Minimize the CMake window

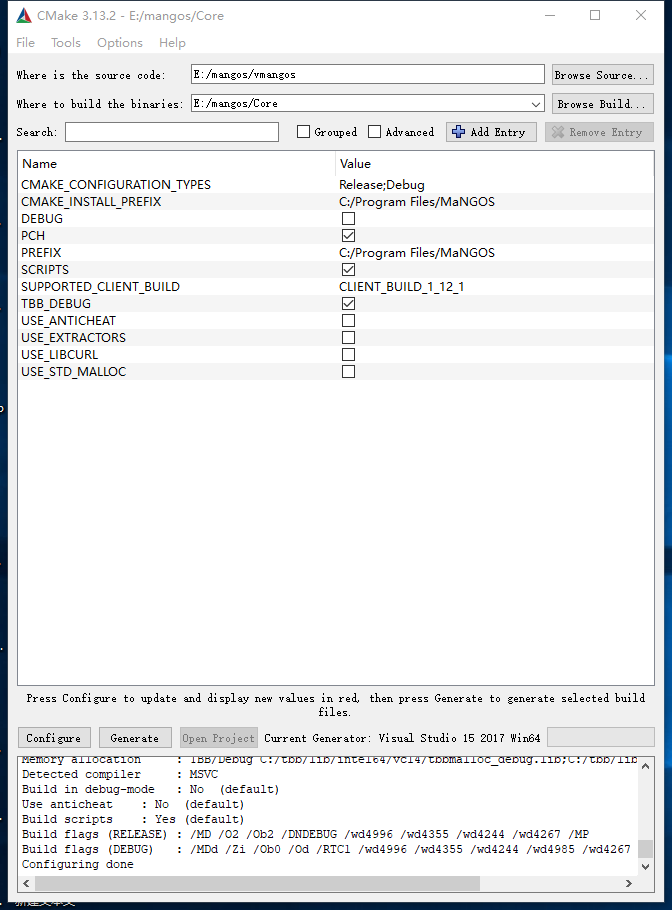[550, 16]
